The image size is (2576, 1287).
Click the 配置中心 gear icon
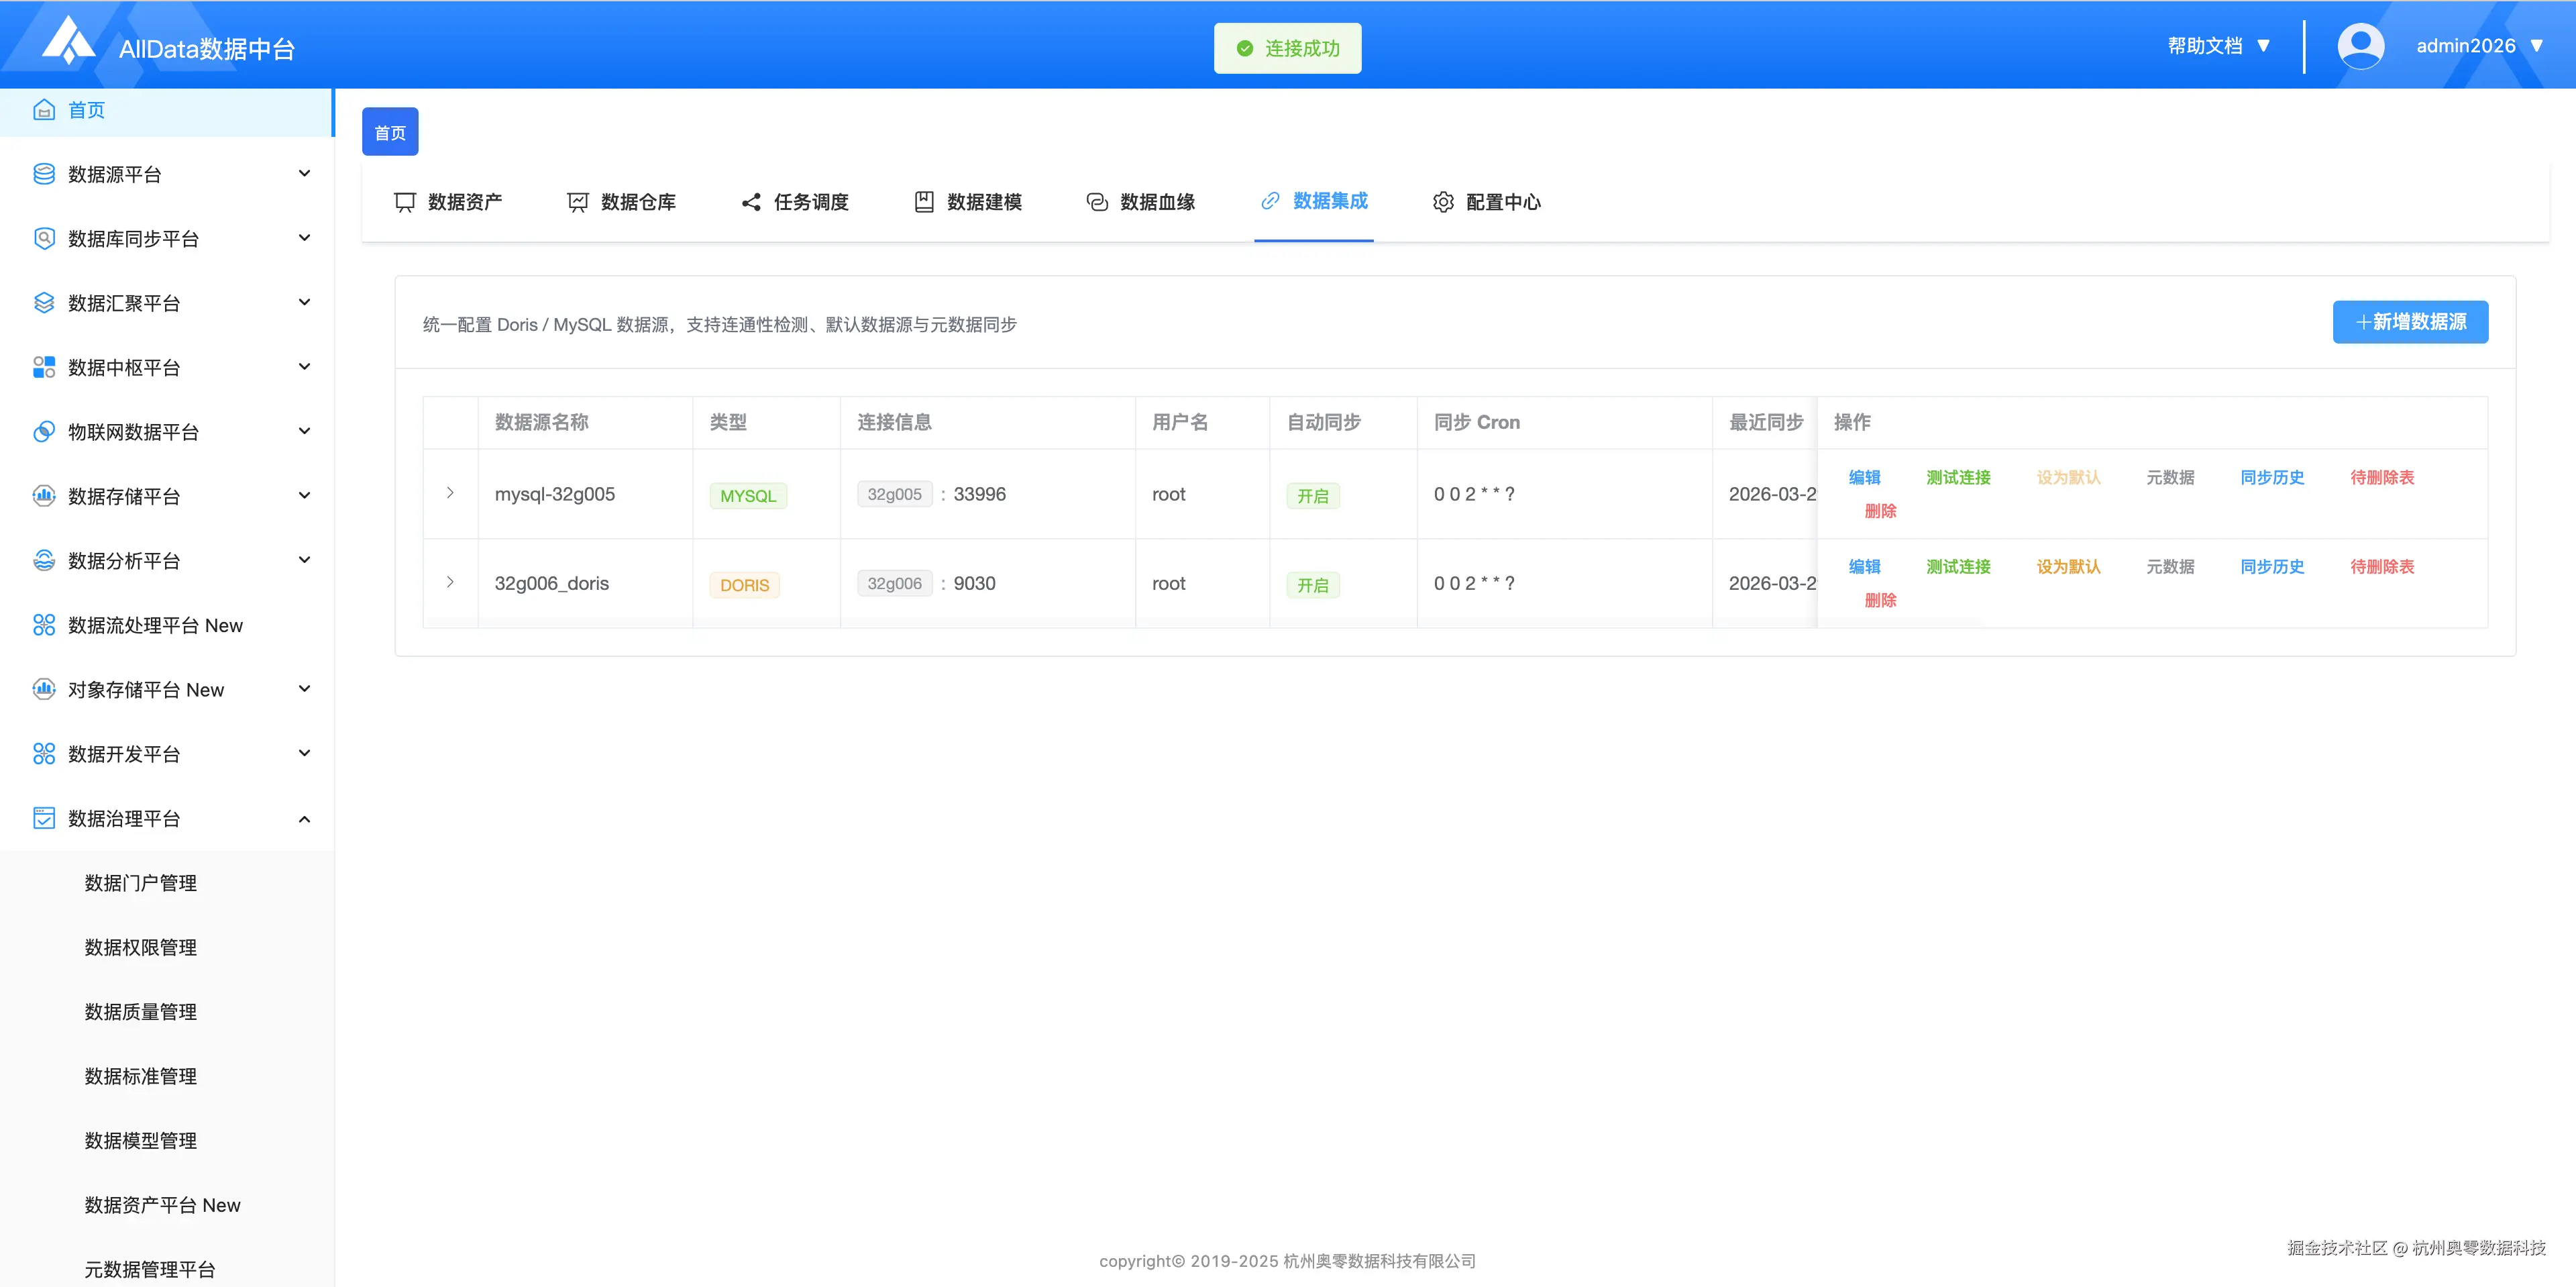click(1442, 202)
